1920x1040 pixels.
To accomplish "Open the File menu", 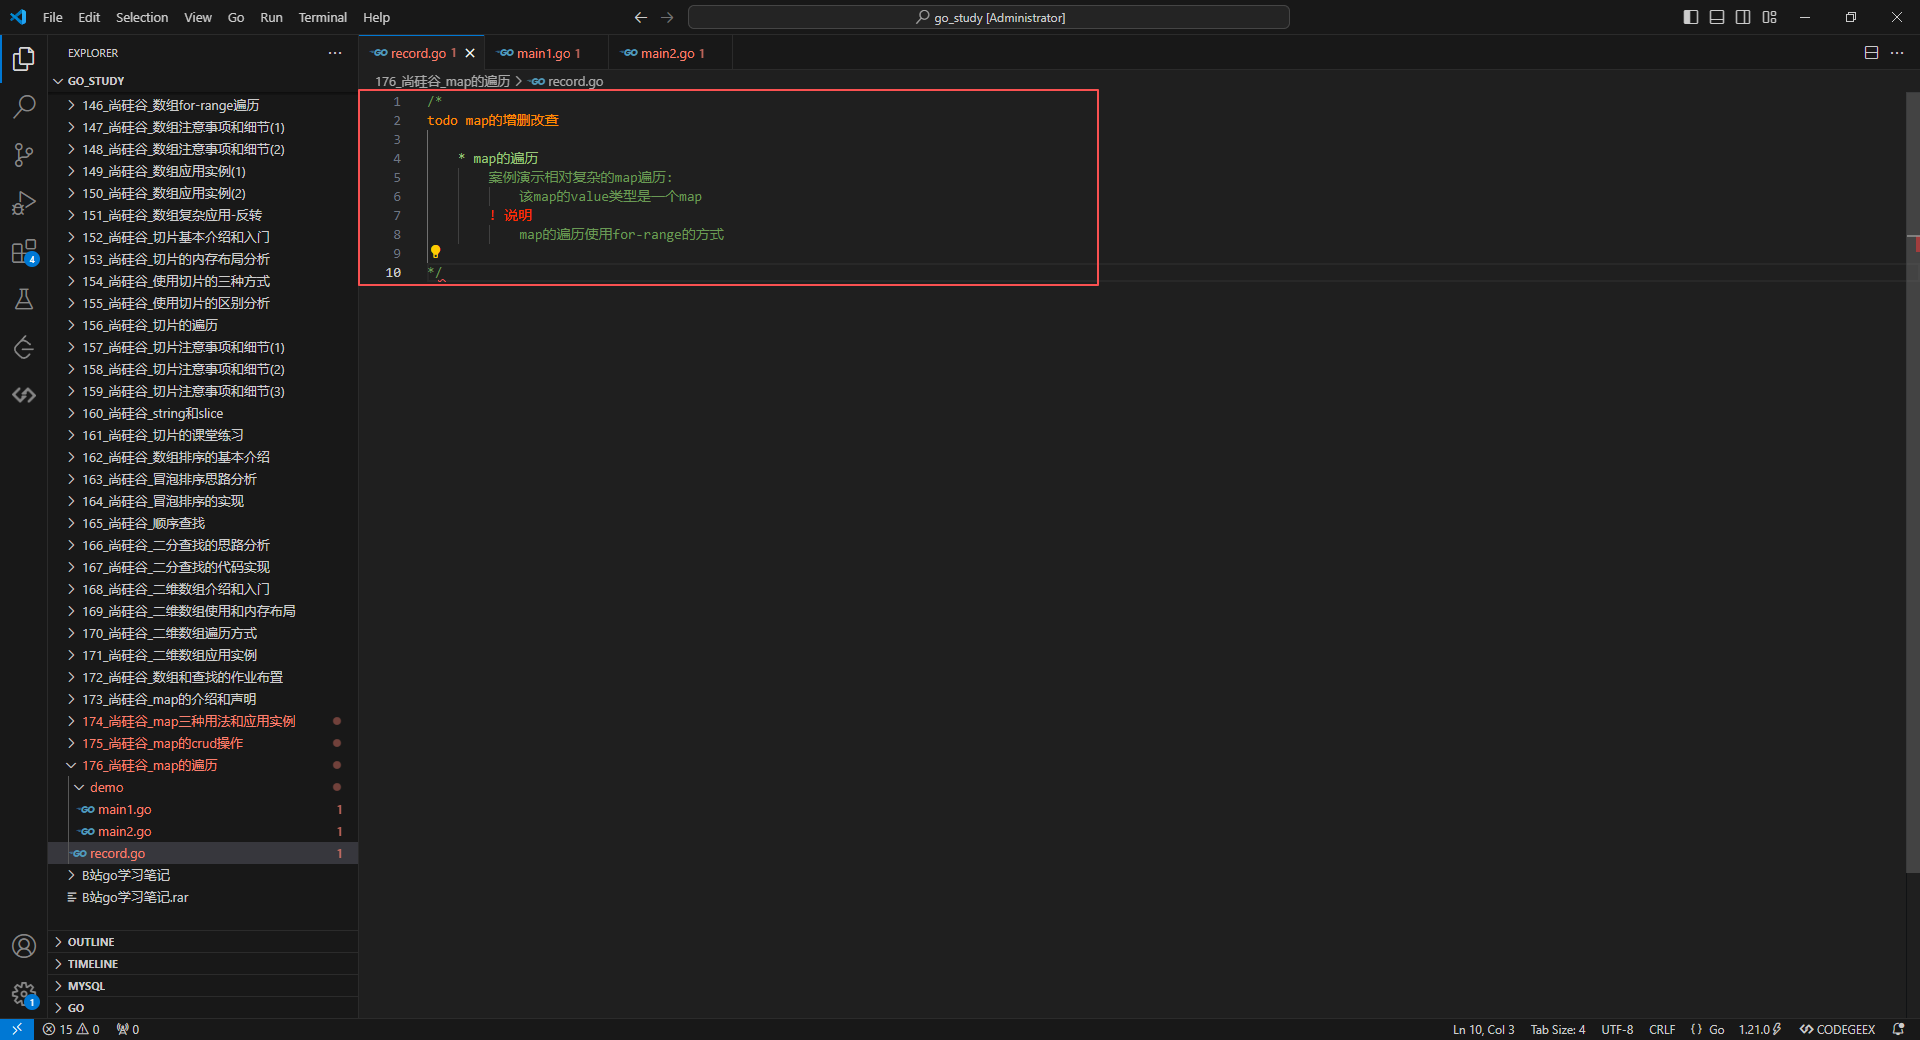I will coord(53,17).
